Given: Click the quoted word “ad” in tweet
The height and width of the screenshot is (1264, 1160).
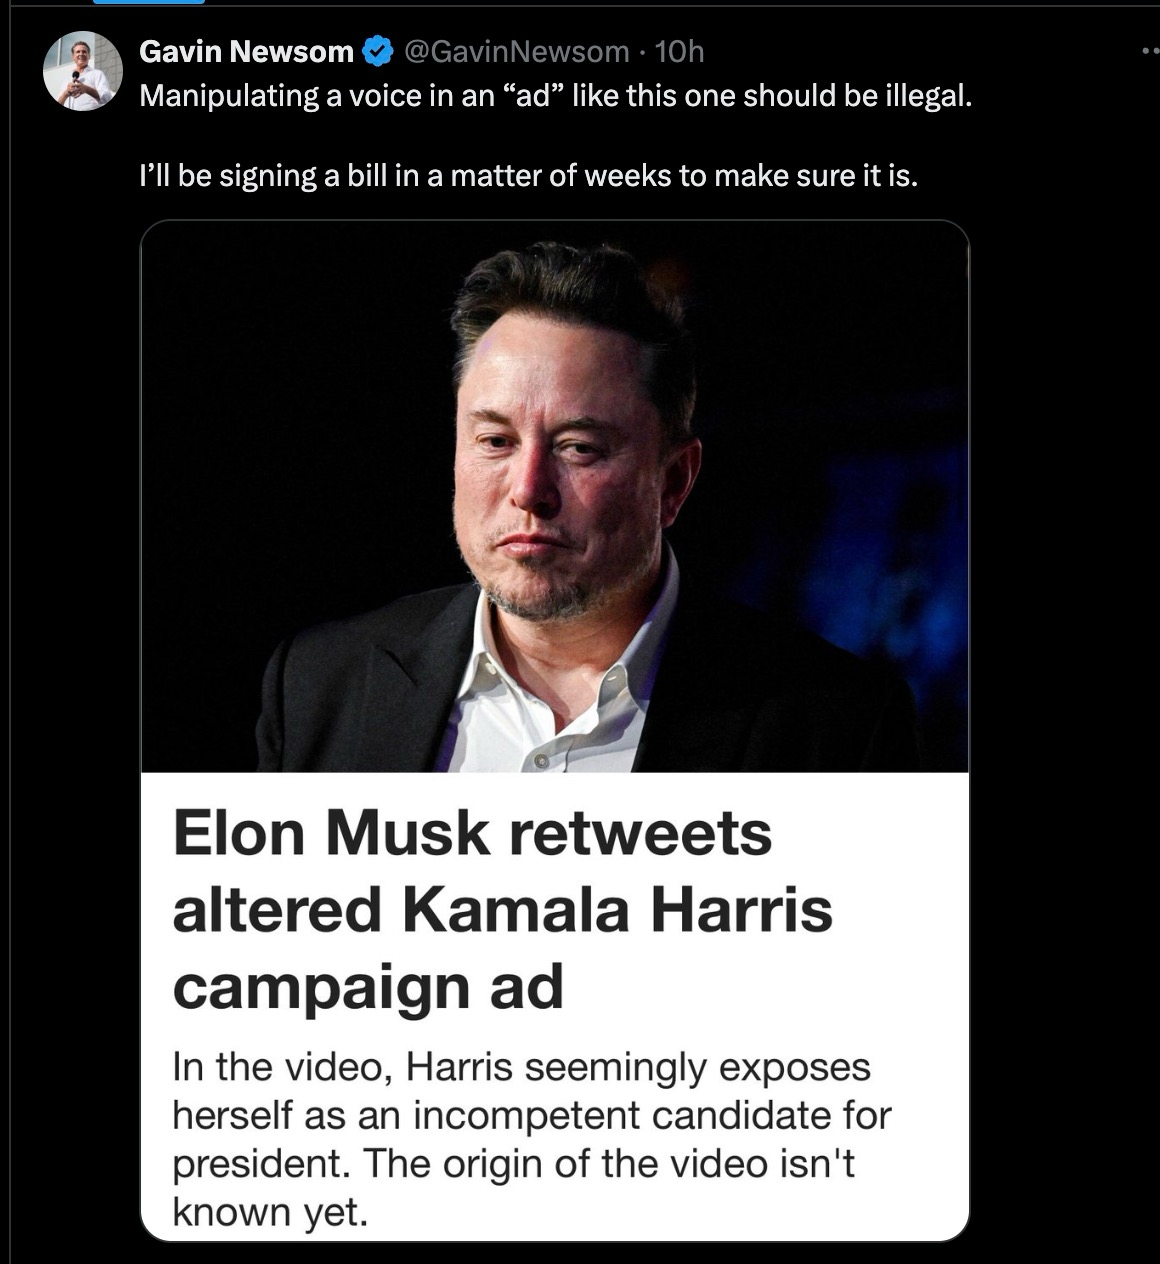Looking at the screenshot, I should (537, 97).
